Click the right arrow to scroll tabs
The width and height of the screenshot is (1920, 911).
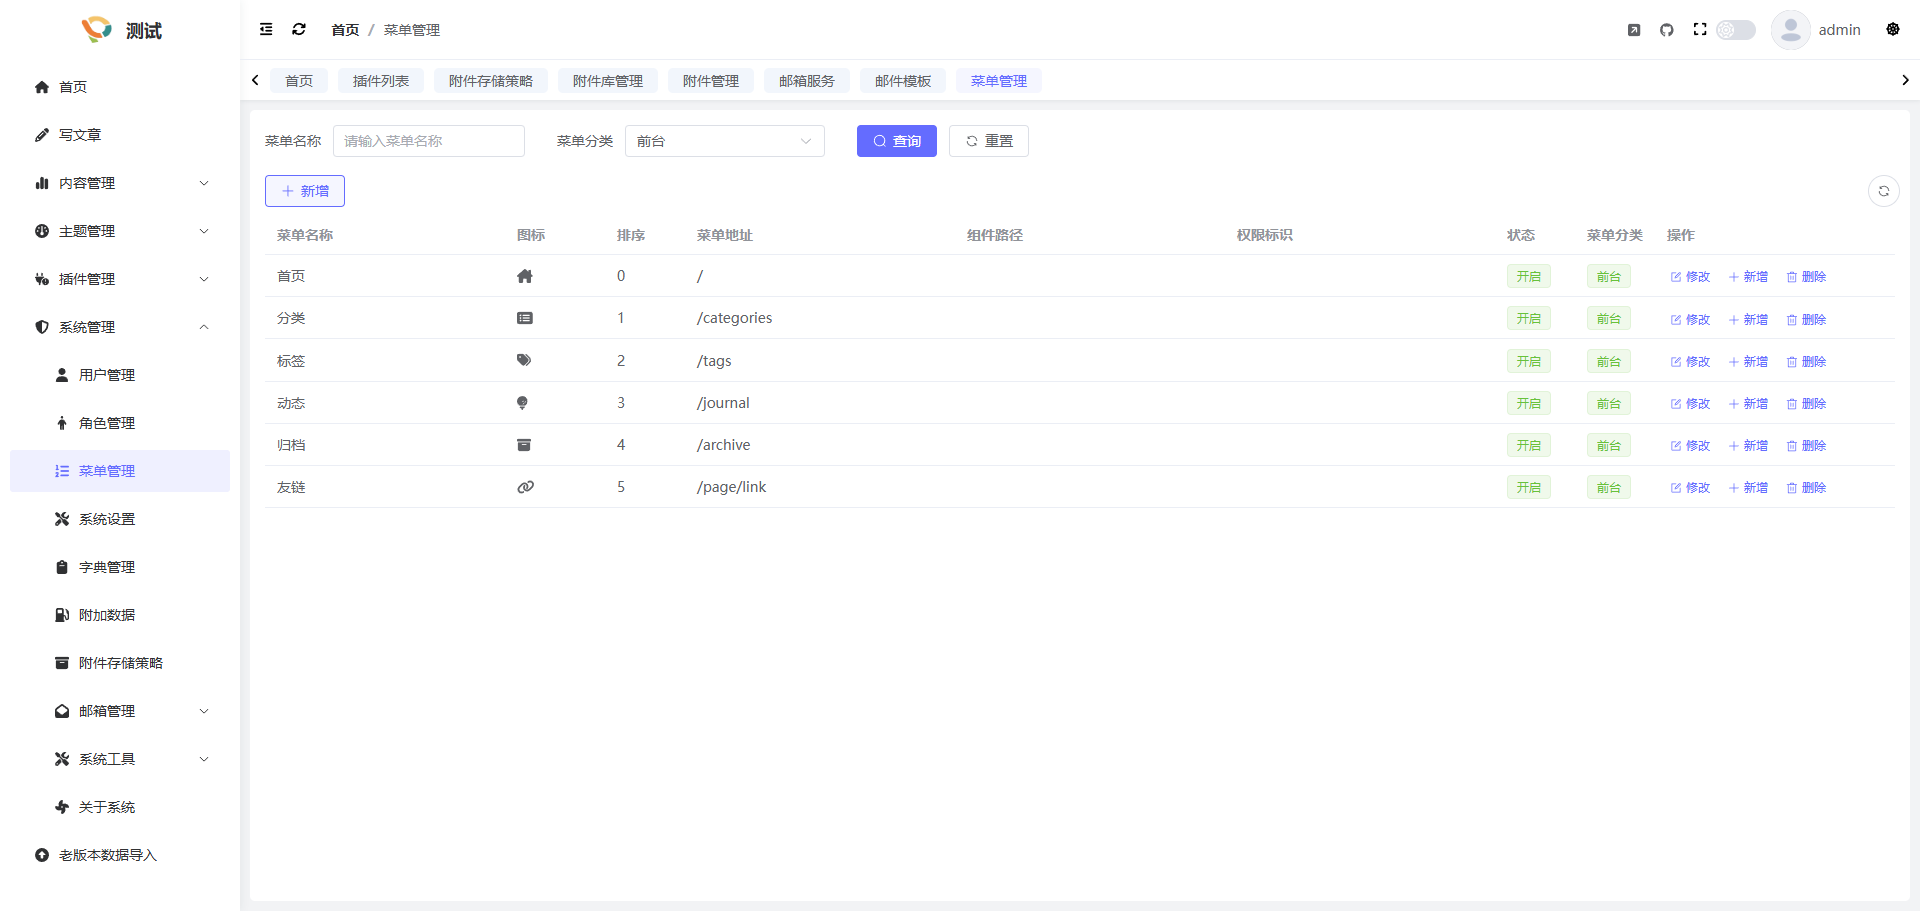(1906, 80)
